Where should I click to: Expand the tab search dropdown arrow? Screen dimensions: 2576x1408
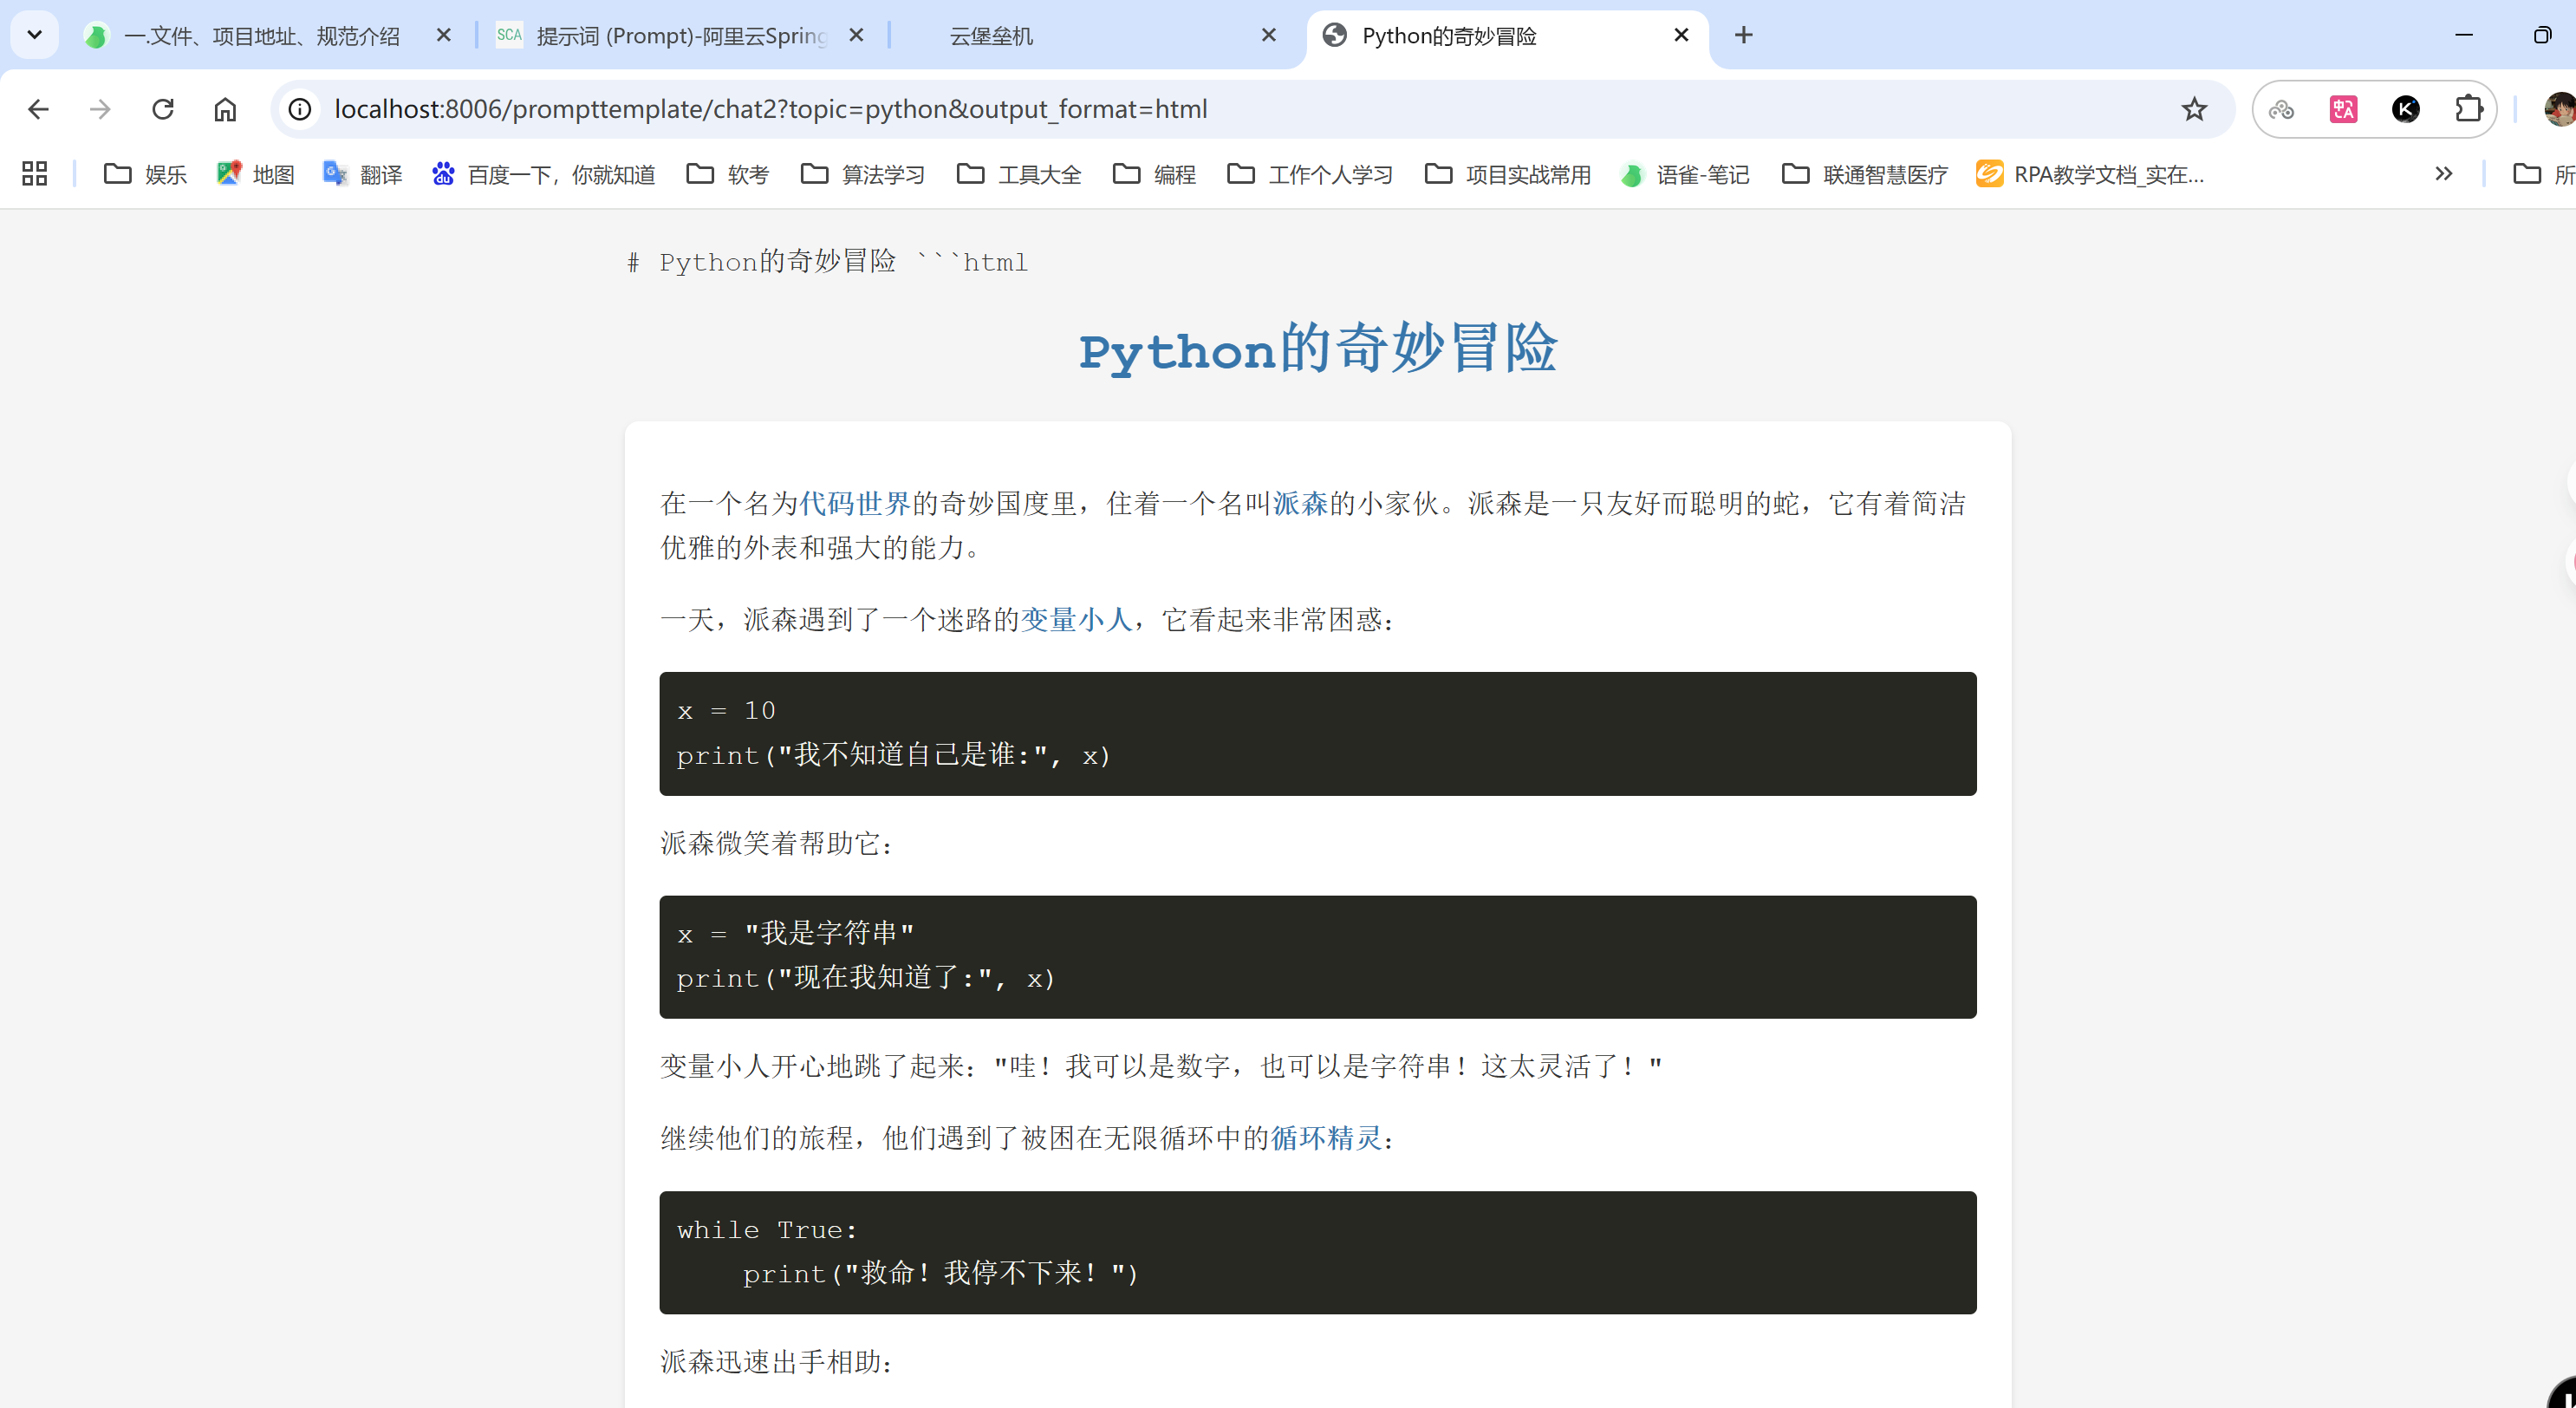point(34,34)
